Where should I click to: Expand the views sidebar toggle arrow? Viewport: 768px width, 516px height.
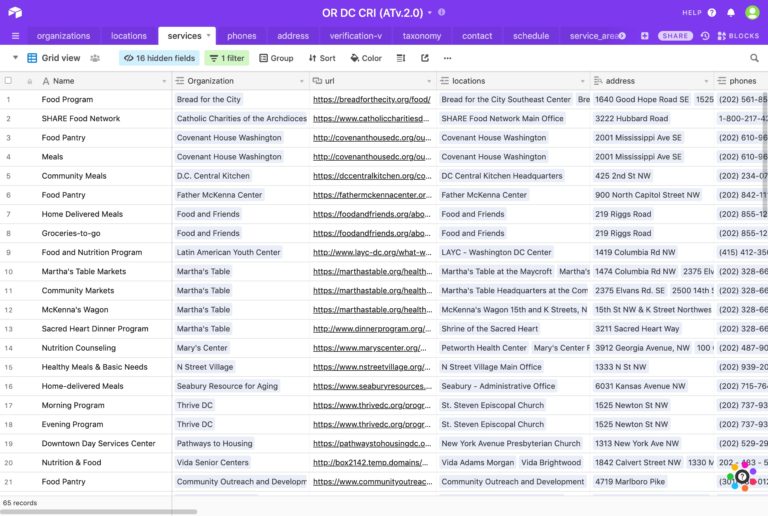click(x=15, y=58)
